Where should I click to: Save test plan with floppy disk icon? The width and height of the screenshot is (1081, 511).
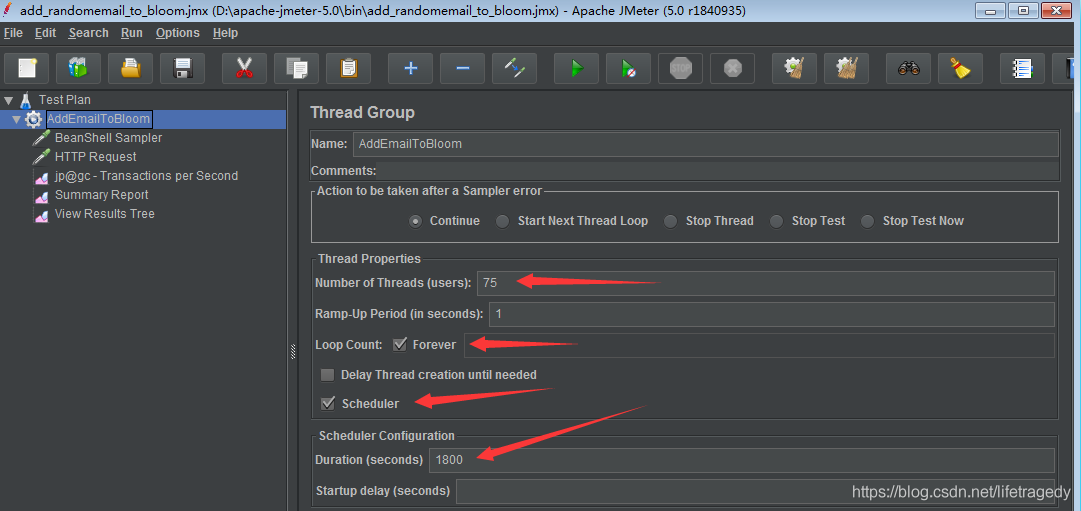(x=182, y=68)
